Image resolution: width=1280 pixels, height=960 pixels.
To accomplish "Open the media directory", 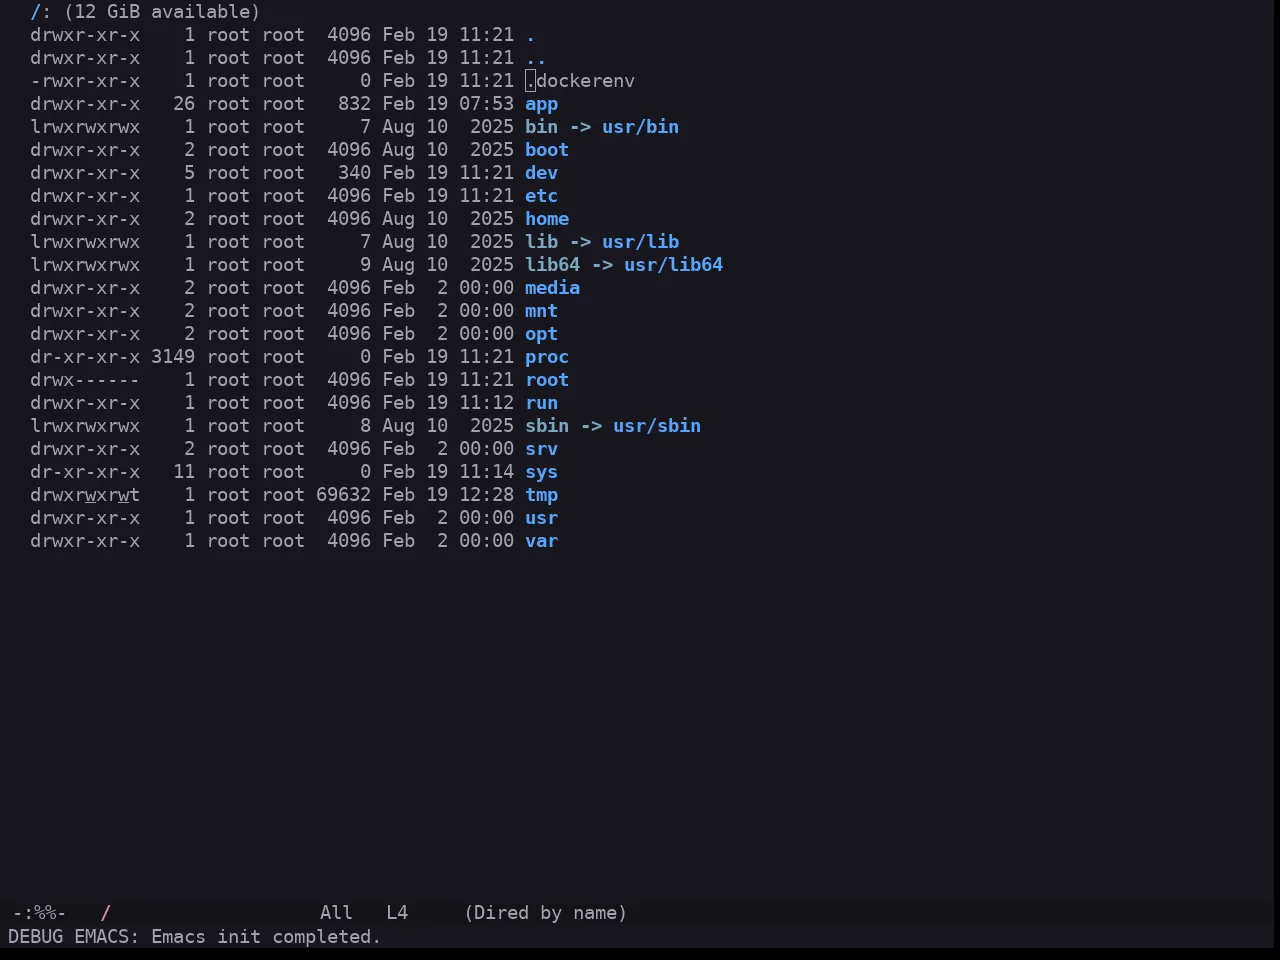I will pos(552,288).
